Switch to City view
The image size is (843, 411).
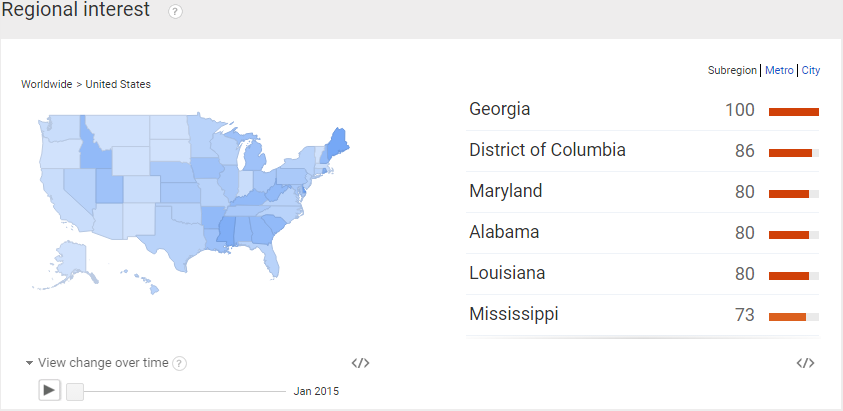[x=811, y=70]
